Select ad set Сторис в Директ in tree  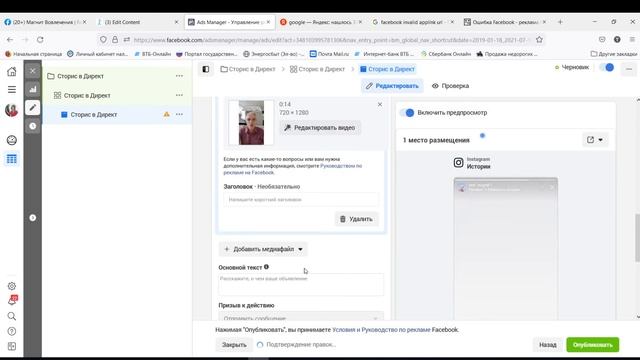87,95
